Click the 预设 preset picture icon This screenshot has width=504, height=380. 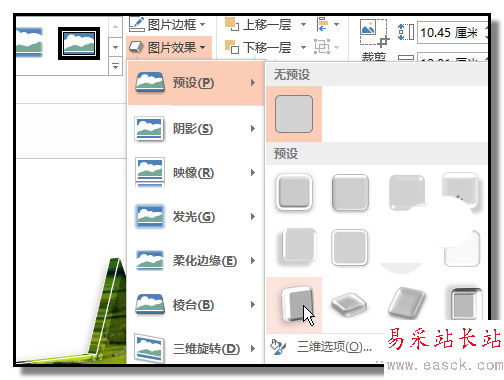pos(150,82)
